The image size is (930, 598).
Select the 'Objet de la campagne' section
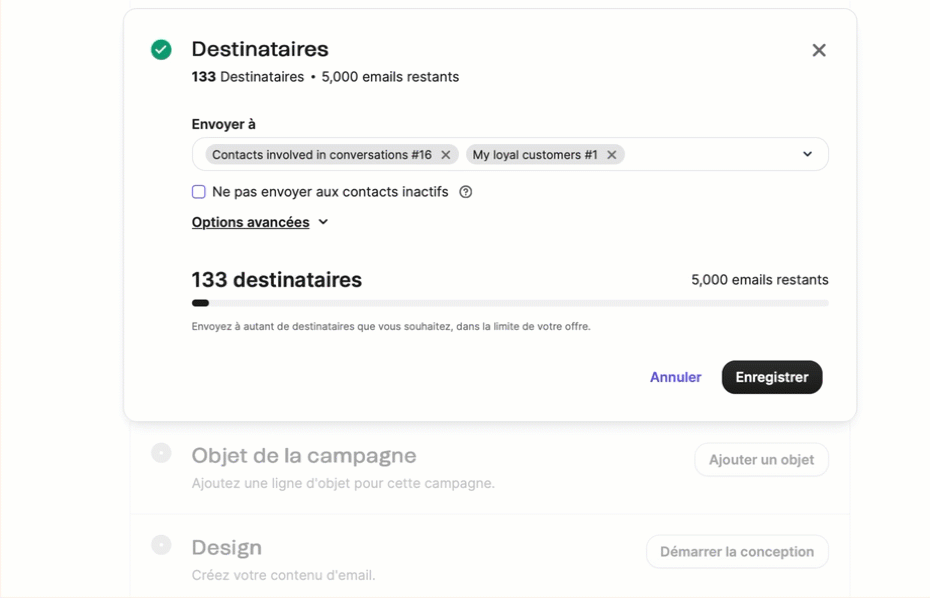coord(304,455)
